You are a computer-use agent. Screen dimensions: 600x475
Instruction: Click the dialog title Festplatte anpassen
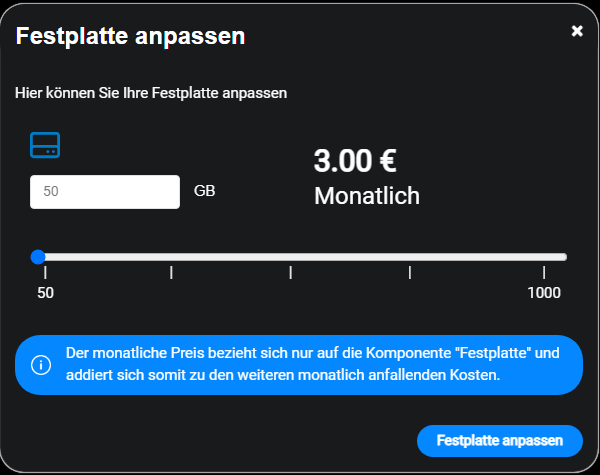(x=131, y=38)
